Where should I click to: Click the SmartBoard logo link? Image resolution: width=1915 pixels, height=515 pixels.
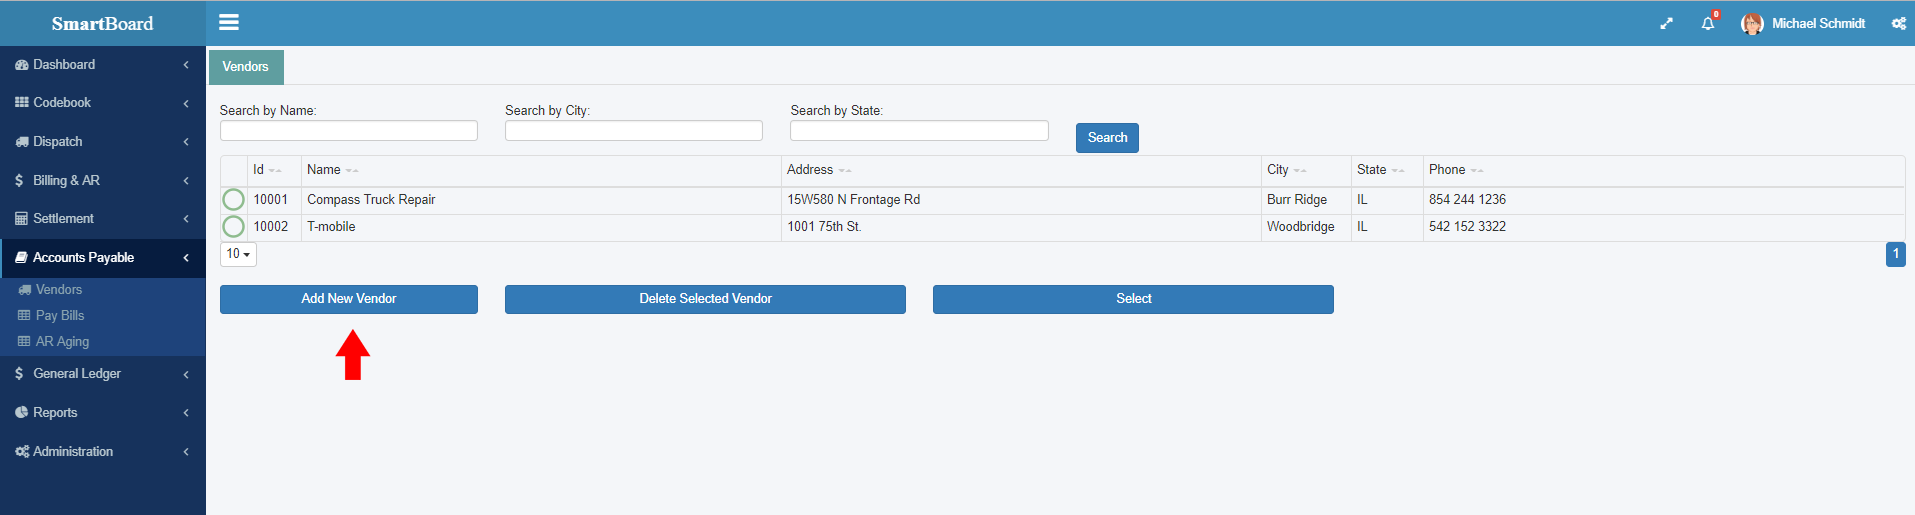coord(103,23)
